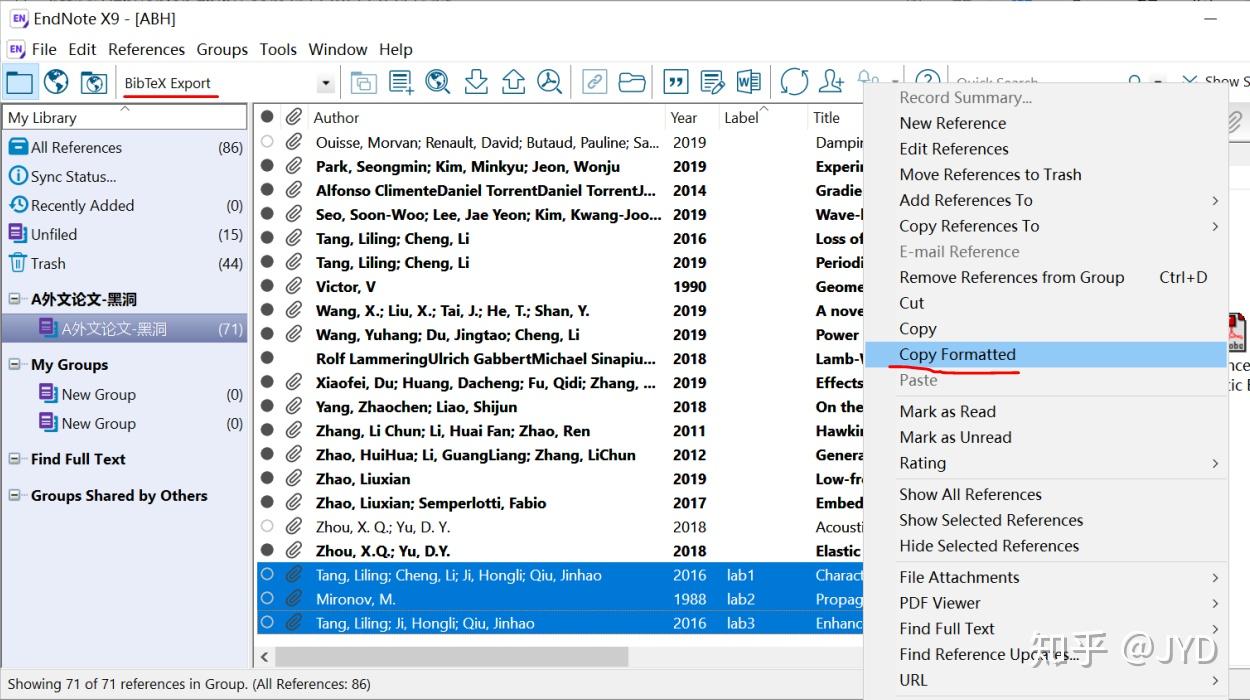Click the Sync Library circular-arrows icon
The image size is (1250, 700).
click(793, 83)
